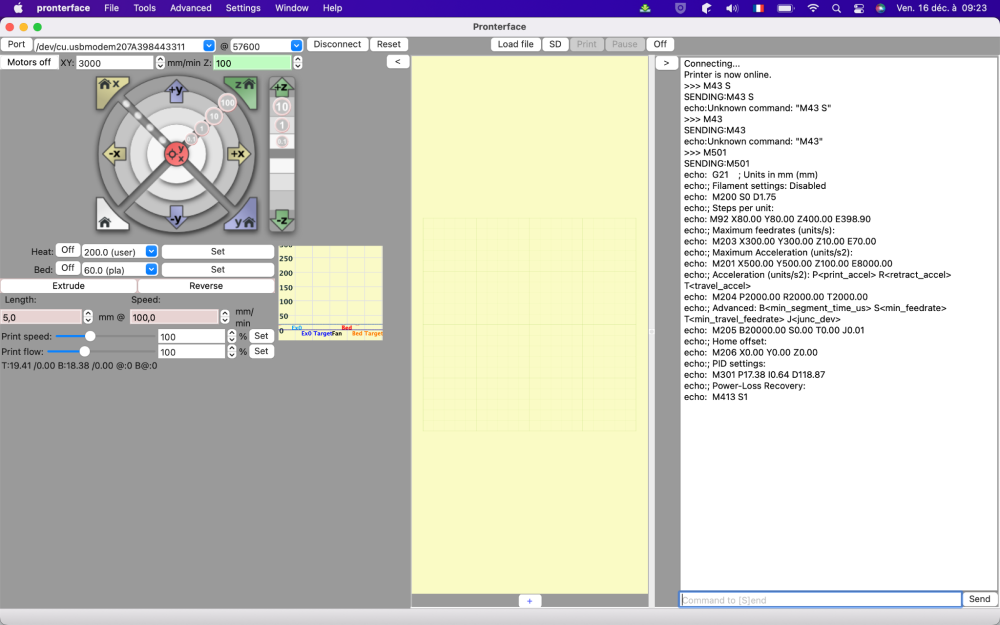The width and height of the screenshot is (1000, 625).
Task: Click the Motors off button
Action: [28, 62]
